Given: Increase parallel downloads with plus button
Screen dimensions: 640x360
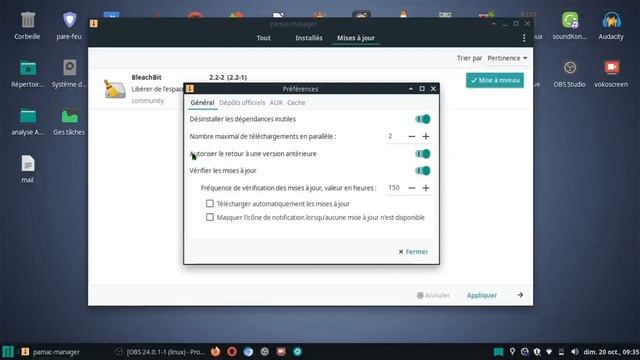Looking at the screenshot, I should [x=426, y=136].
